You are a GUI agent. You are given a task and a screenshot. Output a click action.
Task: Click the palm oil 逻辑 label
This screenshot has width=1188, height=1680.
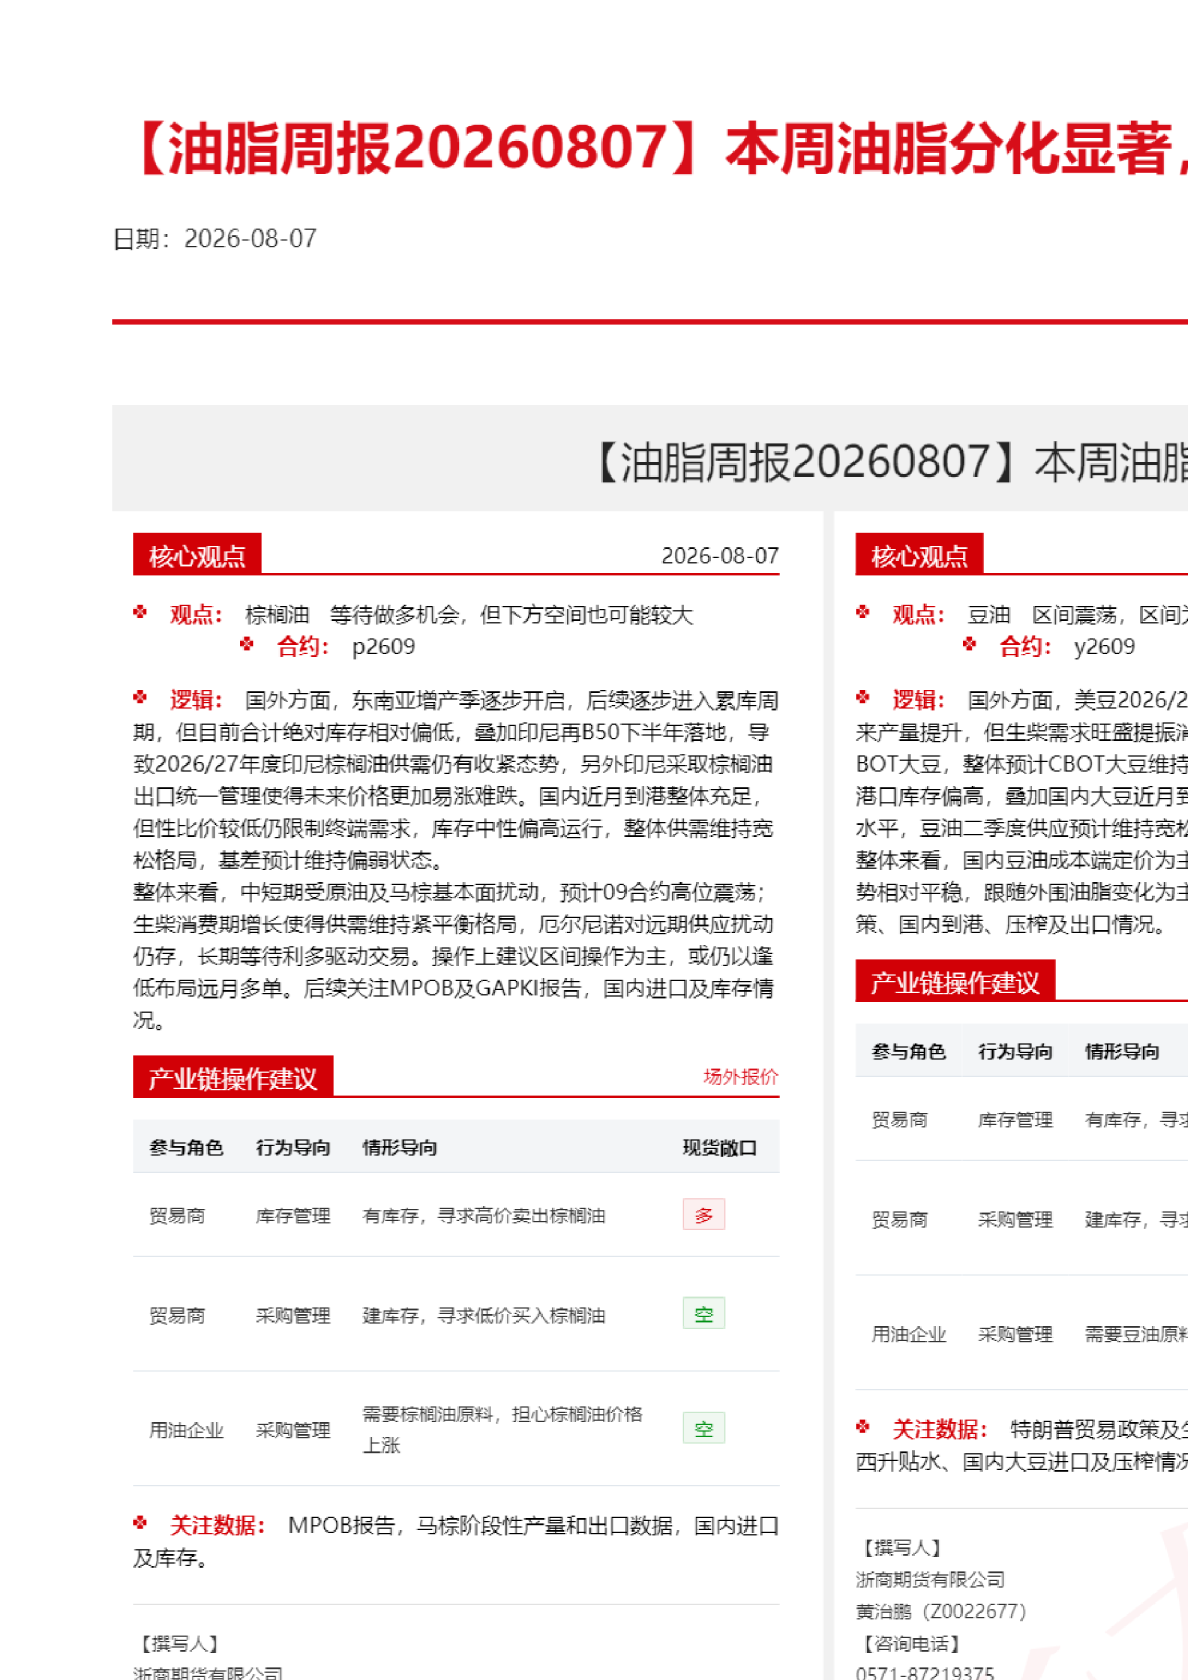[196, 700]
